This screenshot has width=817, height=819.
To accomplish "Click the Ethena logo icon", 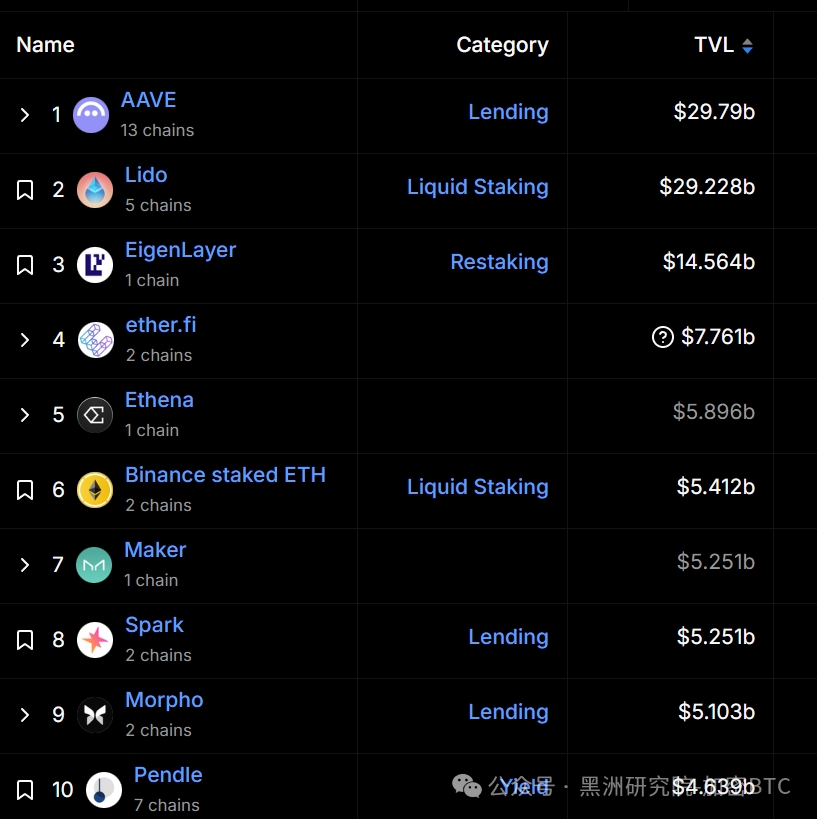I will coord(95,415).
